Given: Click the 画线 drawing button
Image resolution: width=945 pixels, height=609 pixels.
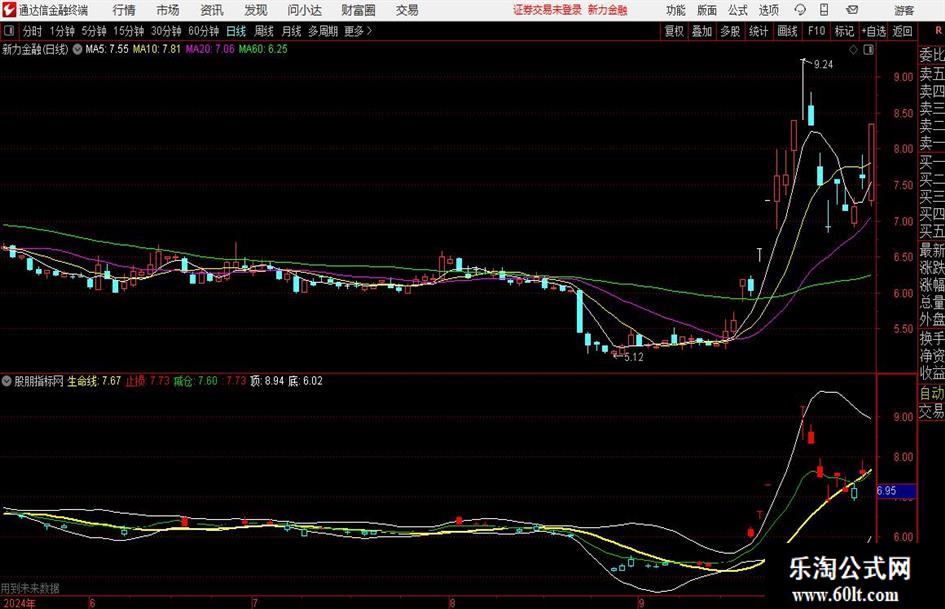Looking at the screenshot, I should click(787, 31).
